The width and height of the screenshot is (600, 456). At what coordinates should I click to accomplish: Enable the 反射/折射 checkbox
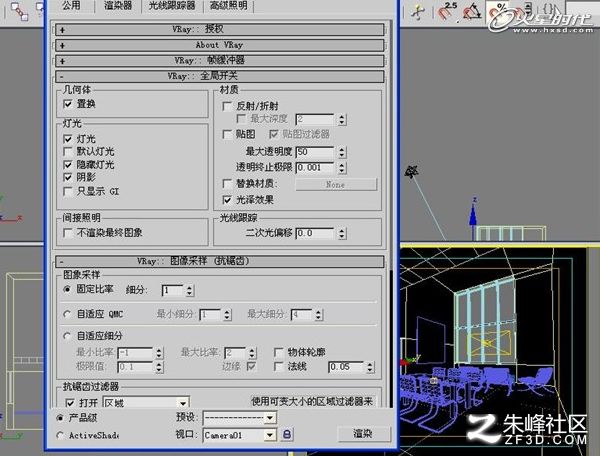pyautogui.click(x=227, y=106)
